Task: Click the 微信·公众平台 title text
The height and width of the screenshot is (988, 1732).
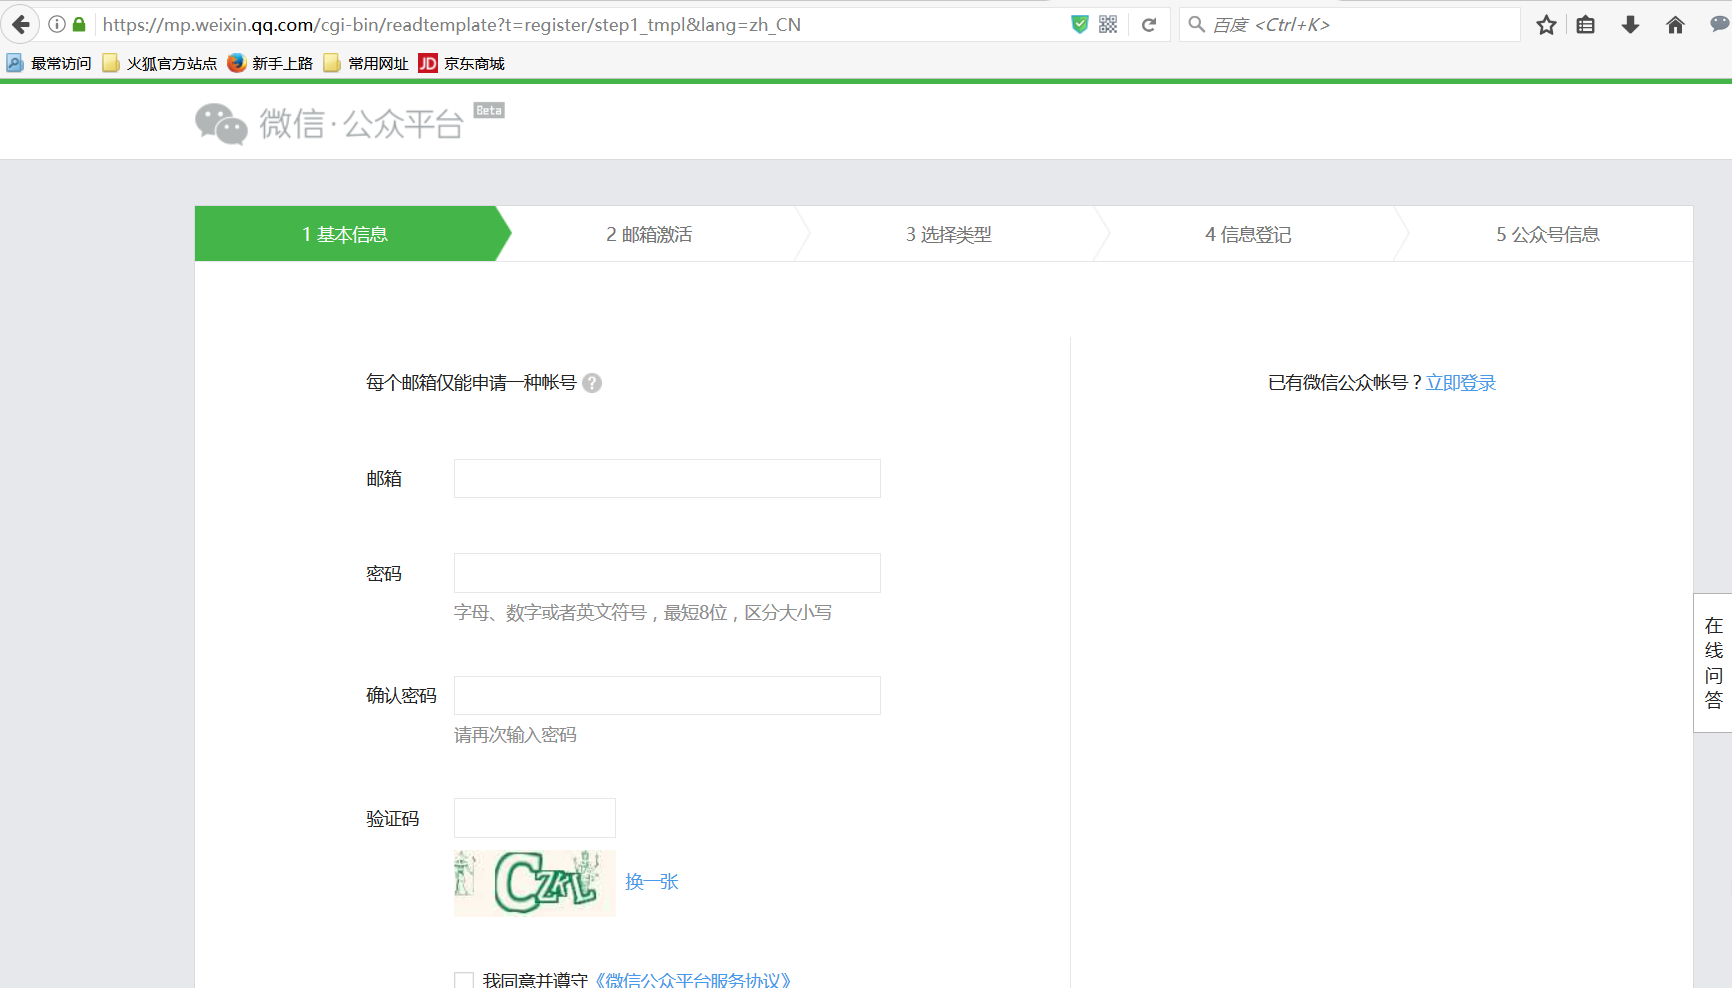Action: [x=361, y=124]
